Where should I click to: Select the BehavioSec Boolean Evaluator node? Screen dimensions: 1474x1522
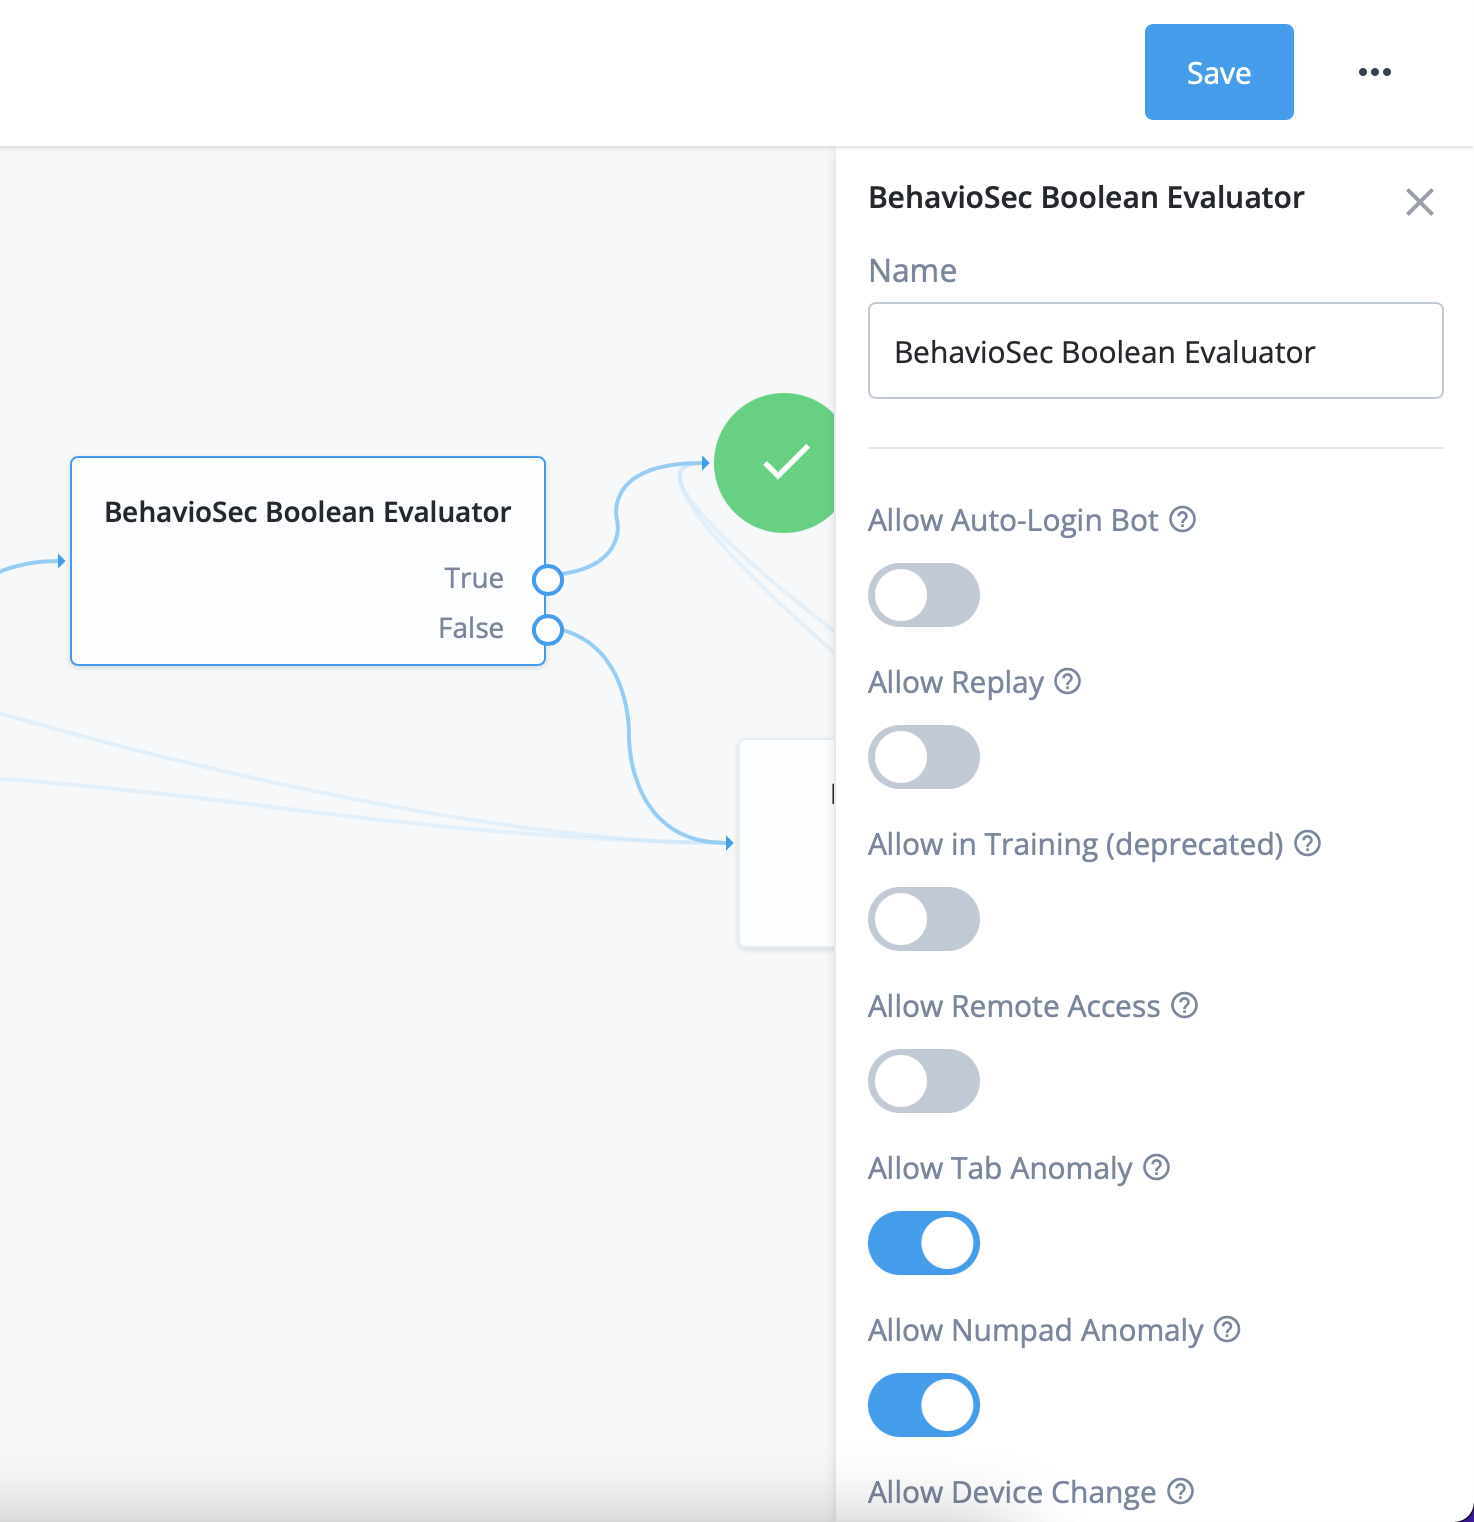308,561
